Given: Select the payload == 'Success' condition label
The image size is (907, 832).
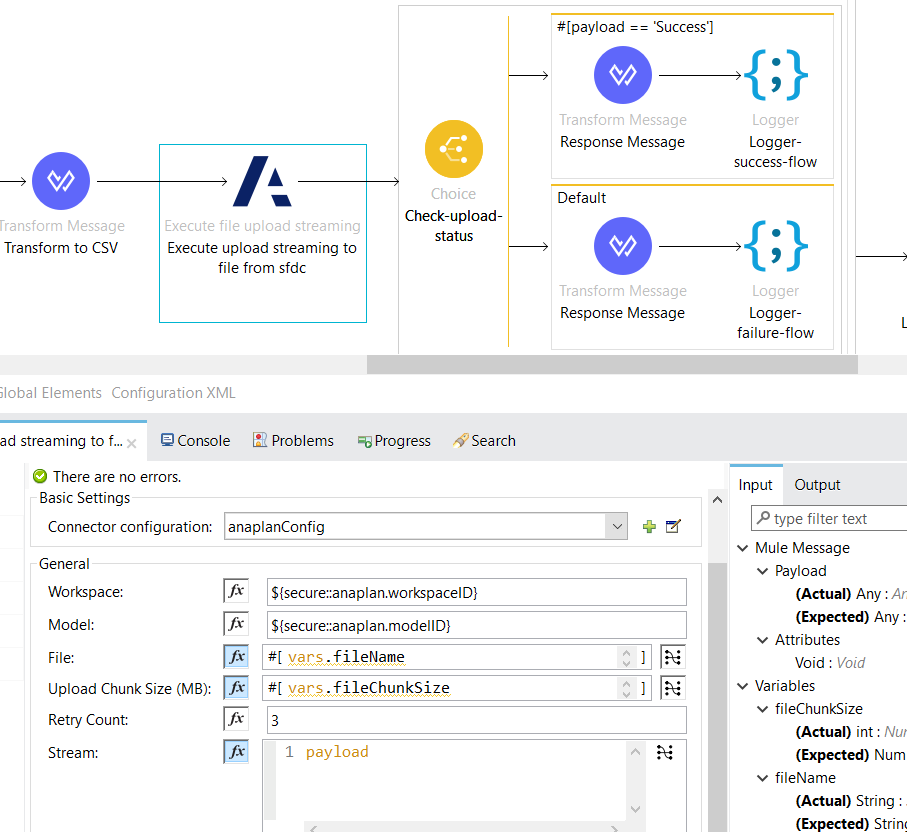Looking at the screenshot, I should coord(635,27).
